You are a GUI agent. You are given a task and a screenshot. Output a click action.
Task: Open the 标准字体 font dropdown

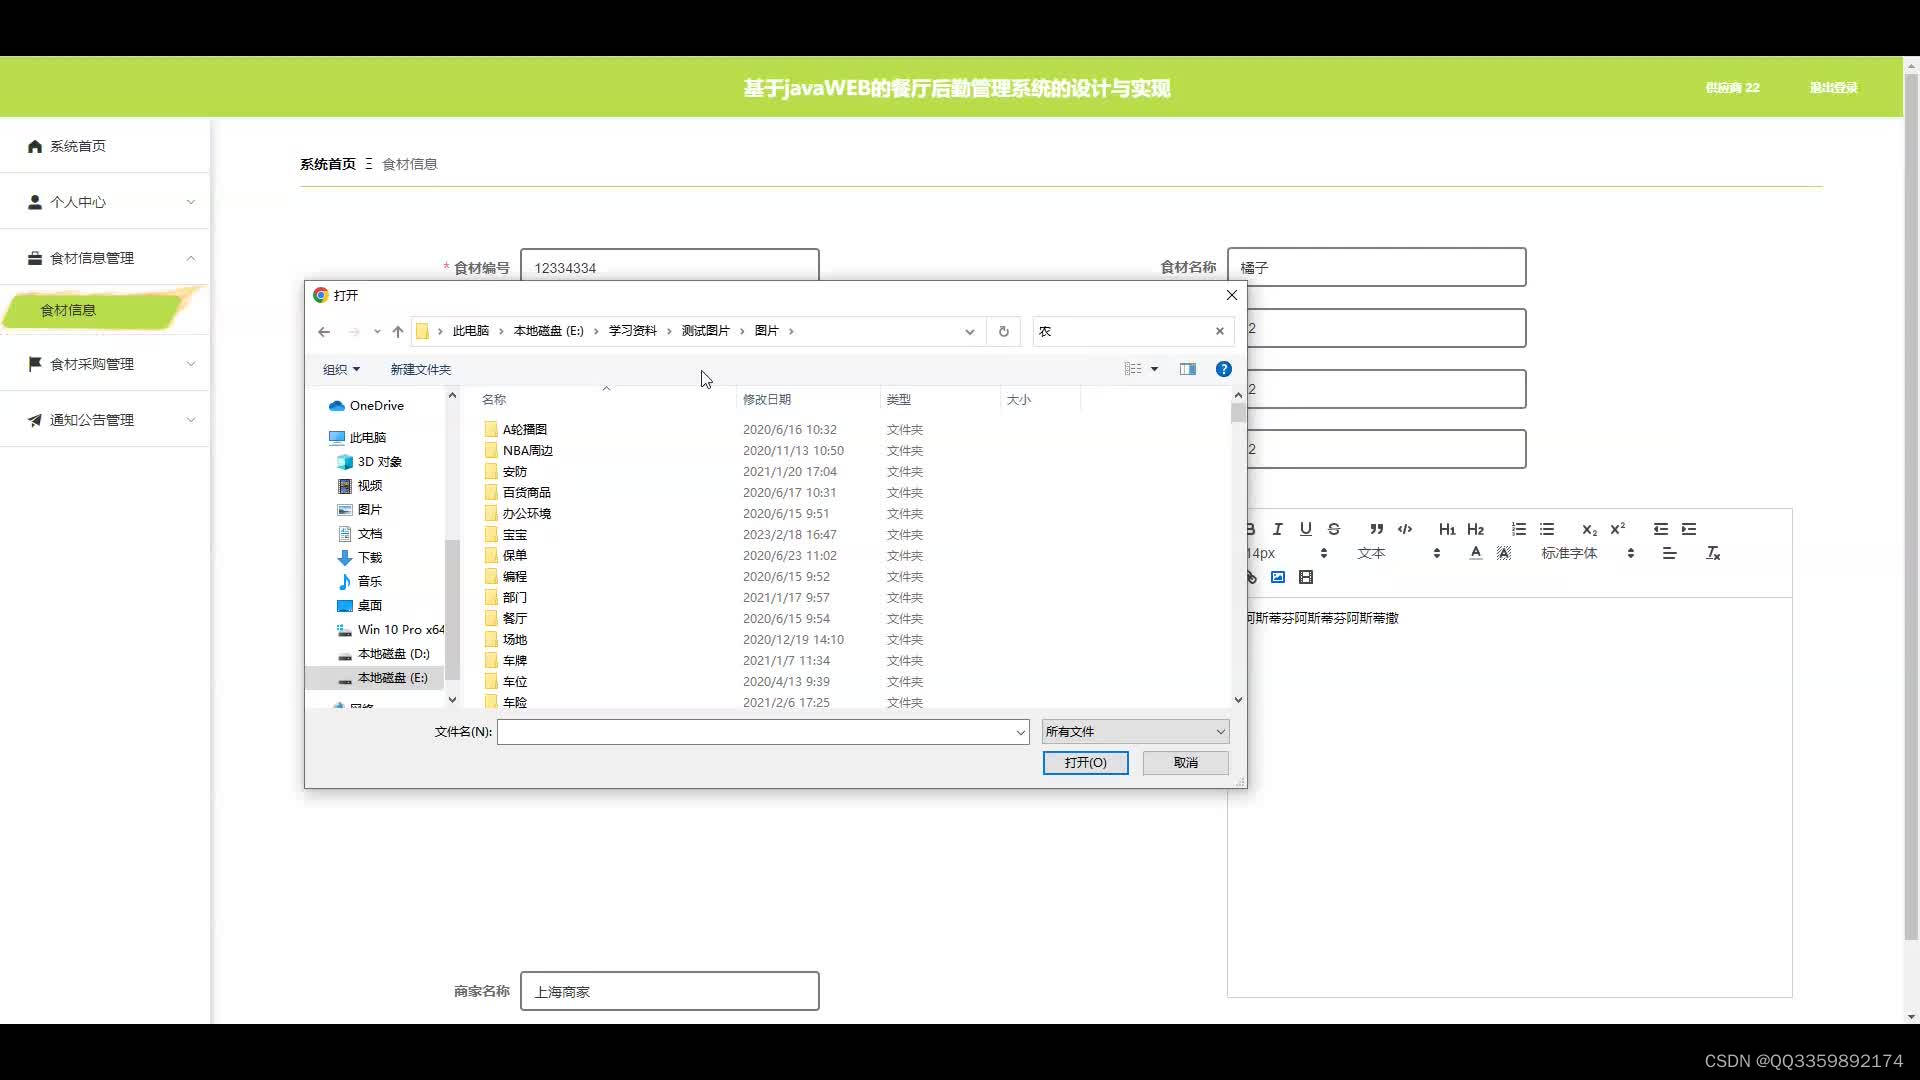click(x=1588, y=553)
